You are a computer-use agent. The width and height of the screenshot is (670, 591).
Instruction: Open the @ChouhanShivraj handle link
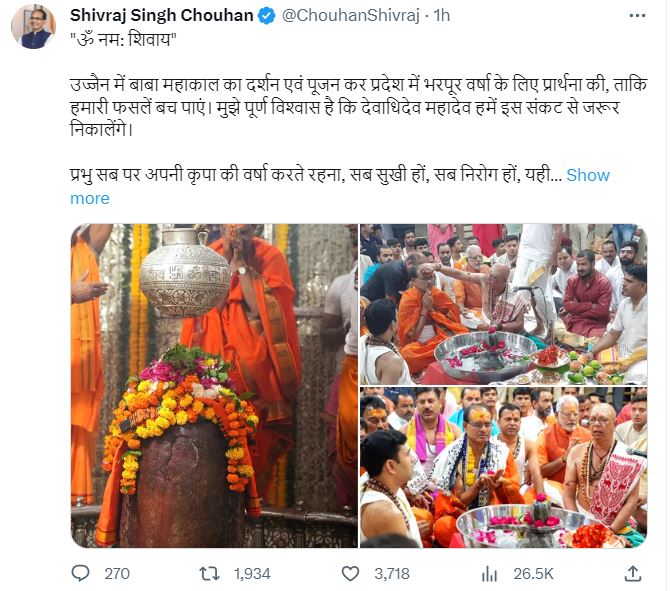tap(350, 15)
